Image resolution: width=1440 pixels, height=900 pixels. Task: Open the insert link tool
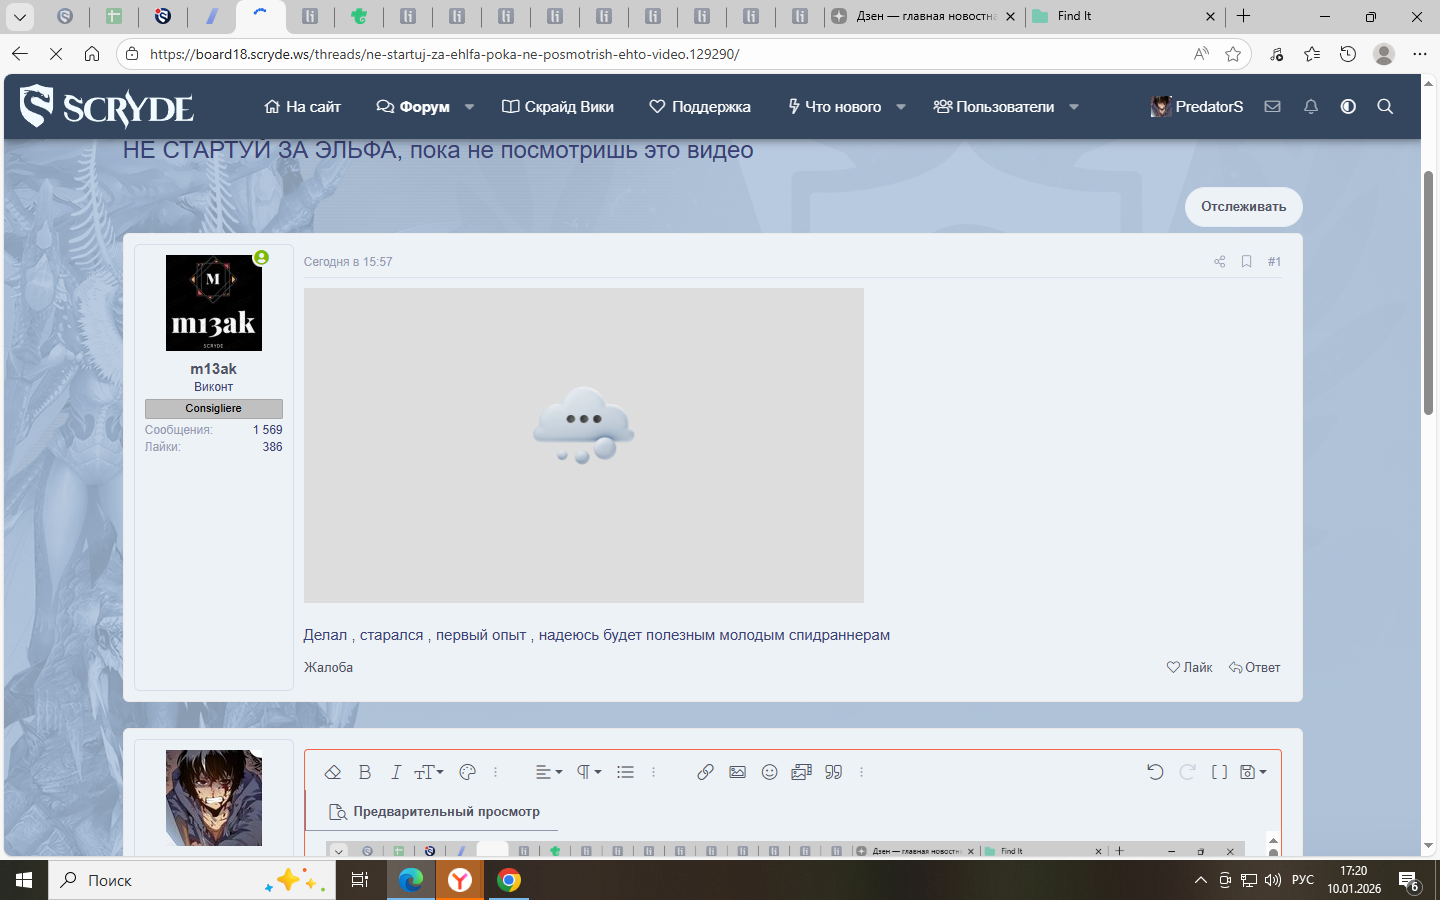pyautogui.click(x=705, y=772)
